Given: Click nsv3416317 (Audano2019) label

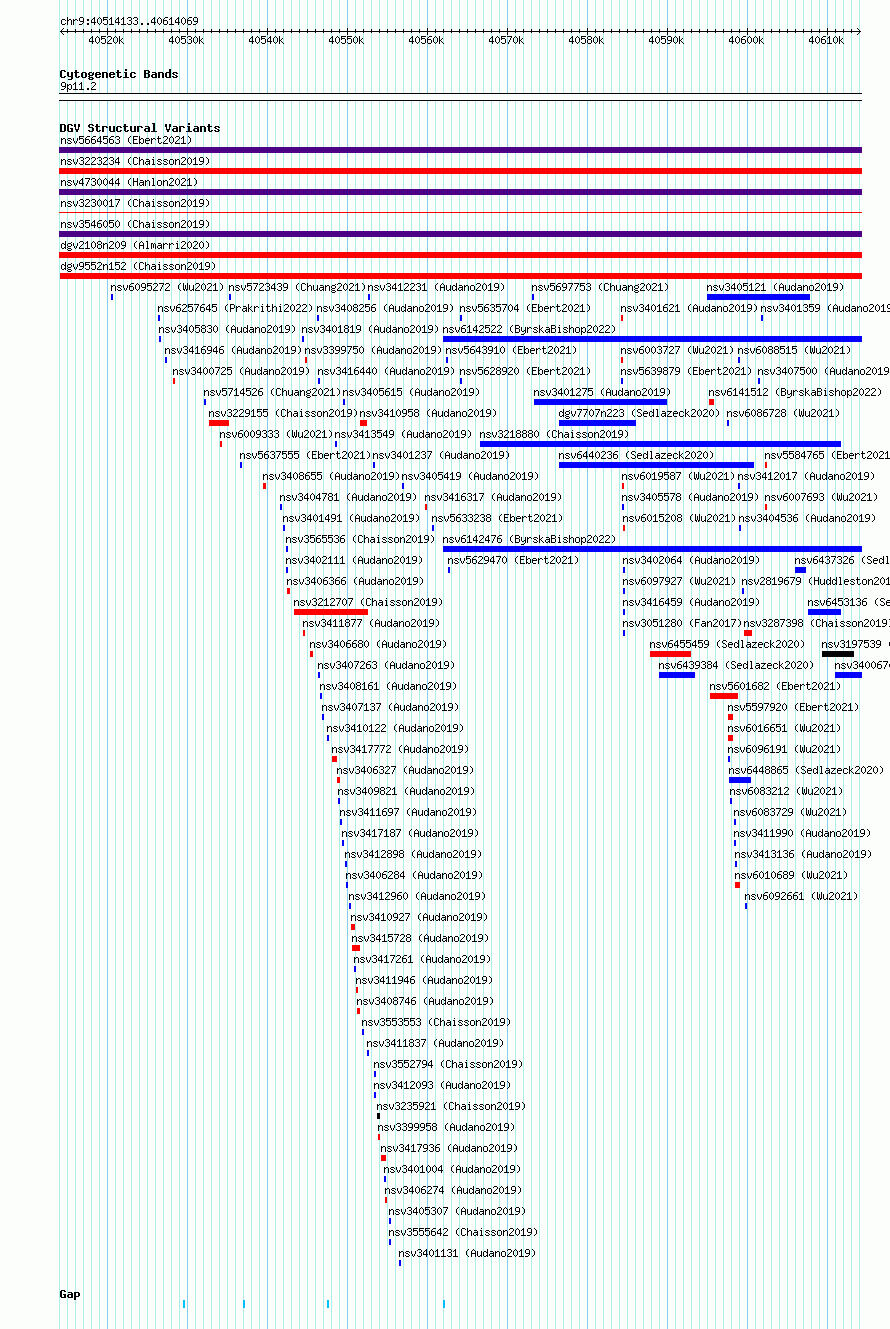Looking at the screenshot, I should click(x=493, y=498).
